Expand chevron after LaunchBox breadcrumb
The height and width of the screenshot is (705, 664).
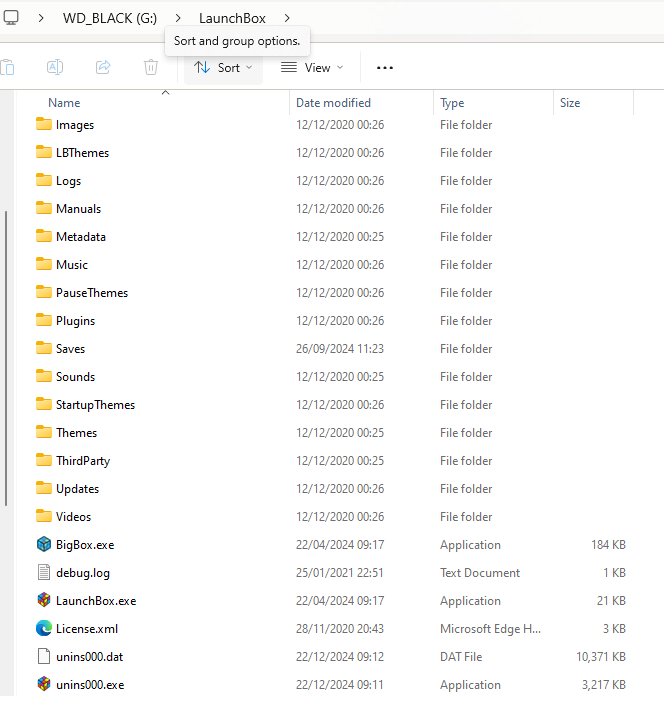[287, 18]
